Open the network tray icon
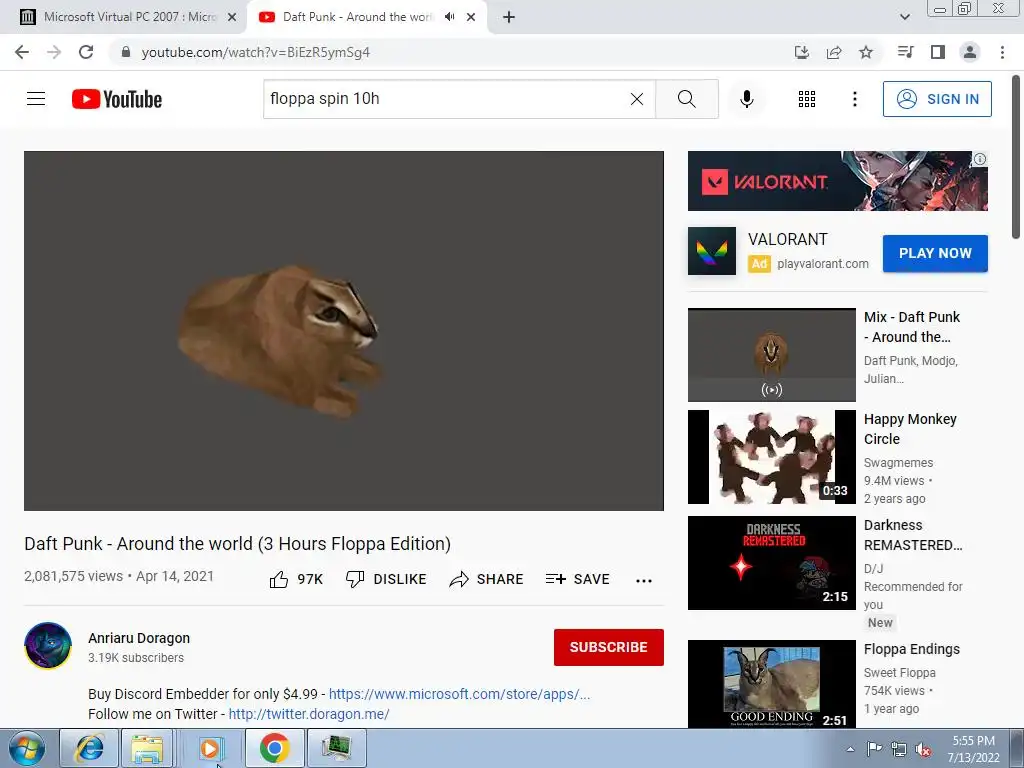The width and height of the screenshot is (1024, 768). (899, 749)
